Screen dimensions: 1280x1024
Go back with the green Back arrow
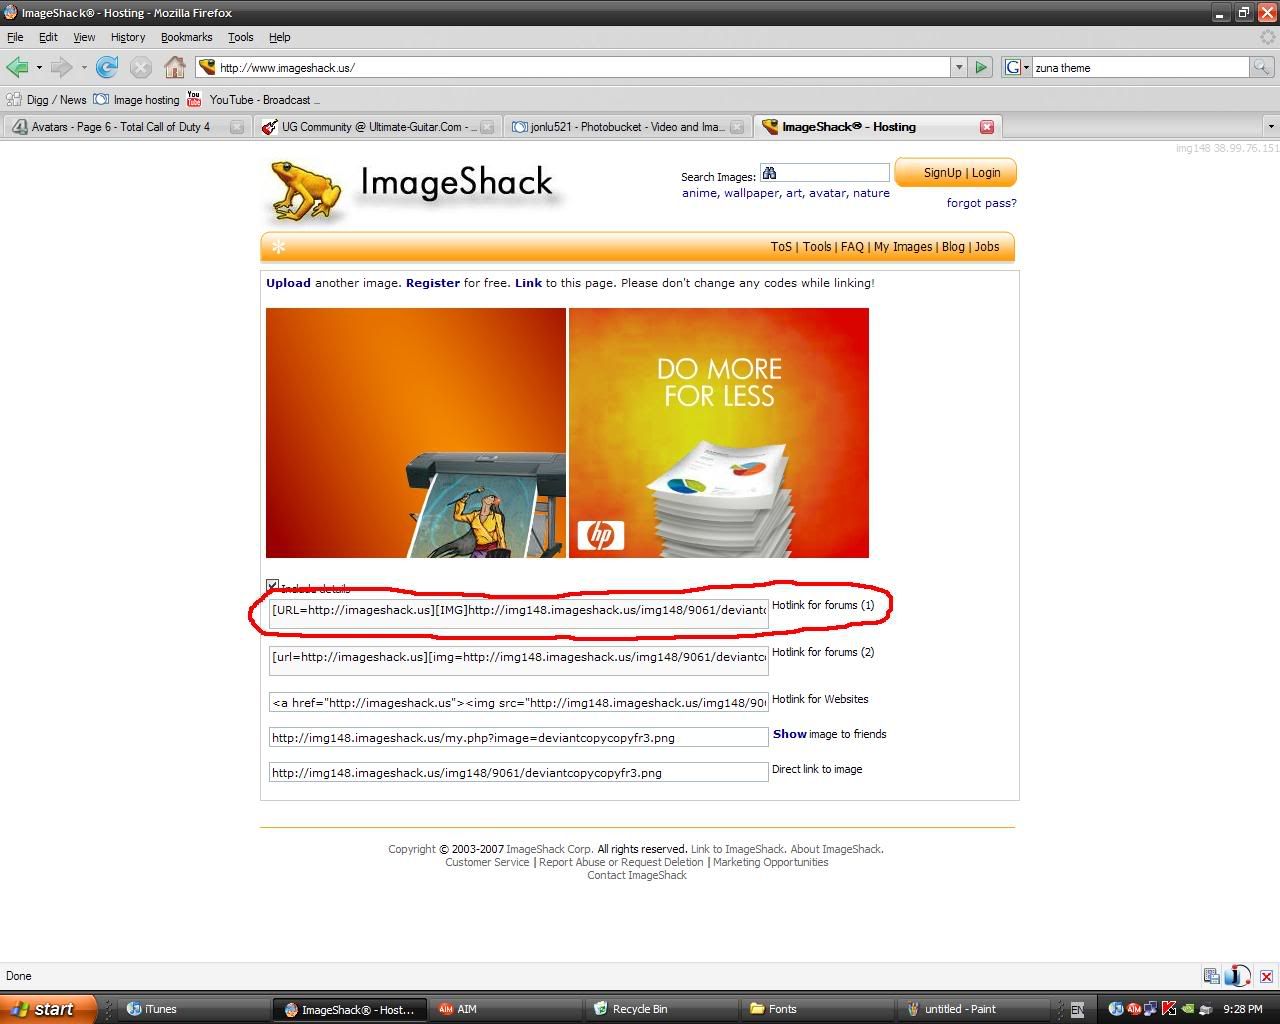[17, 67]
